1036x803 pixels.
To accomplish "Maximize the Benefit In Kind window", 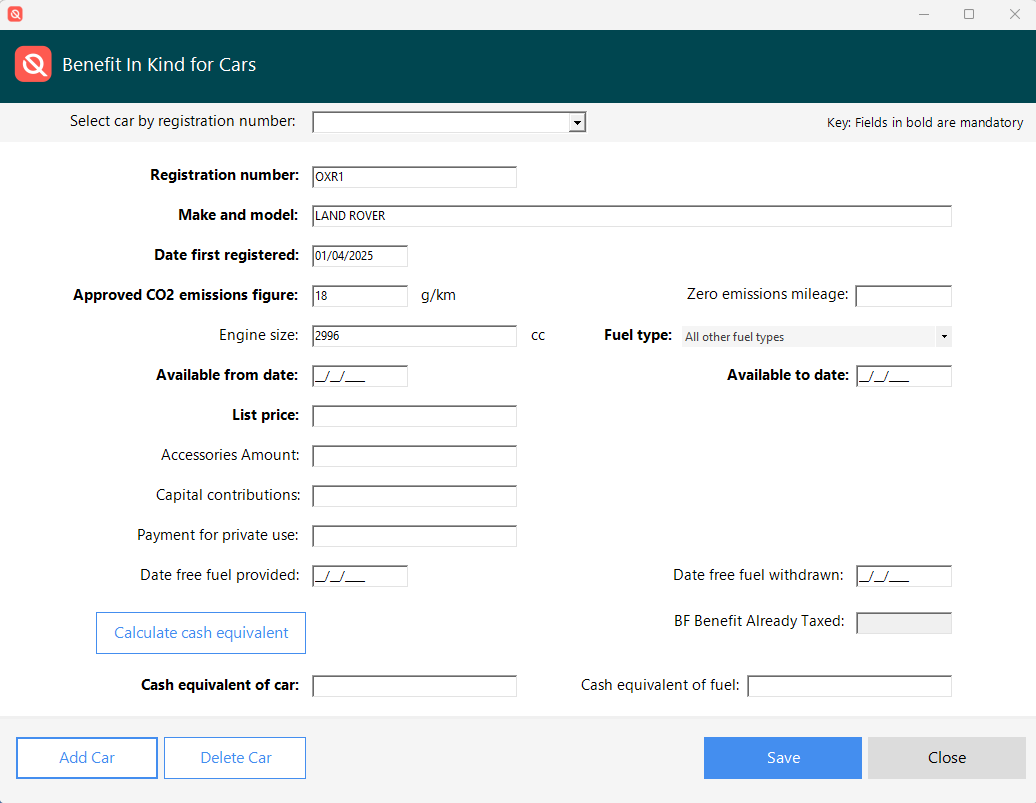I will click(x=969, y=14).
